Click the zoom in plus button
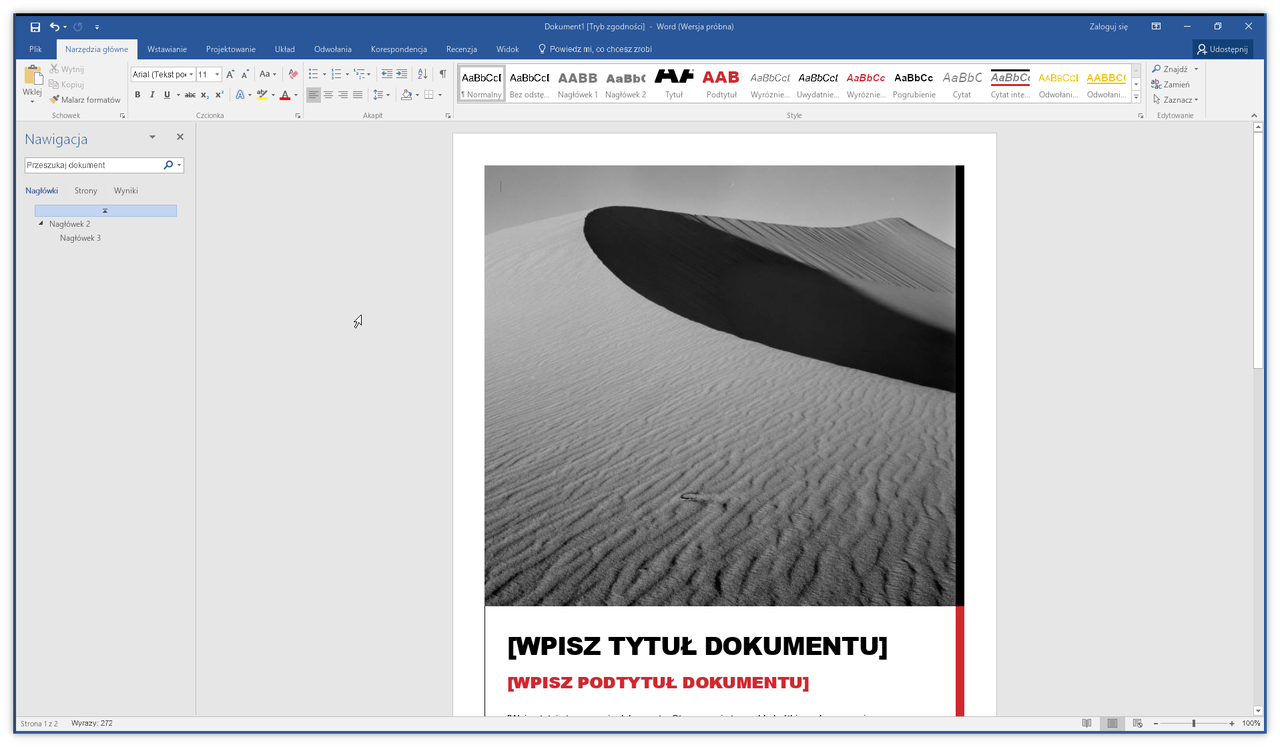Image resolution: width=1280 pixels, height=747 pixels. (x=1233, y=723)
